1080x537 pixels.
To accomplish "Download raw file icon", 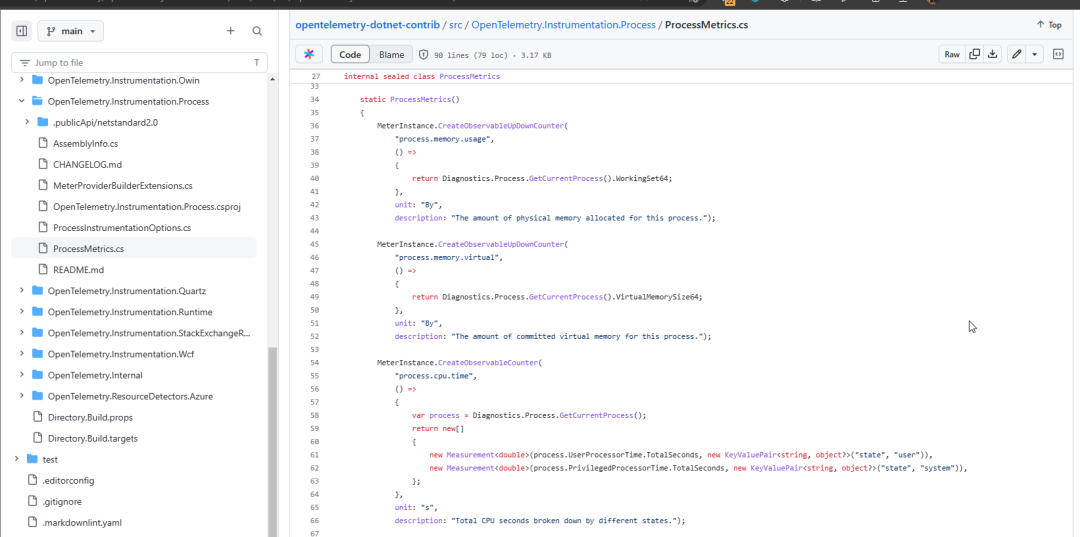I will pos(993,54).
